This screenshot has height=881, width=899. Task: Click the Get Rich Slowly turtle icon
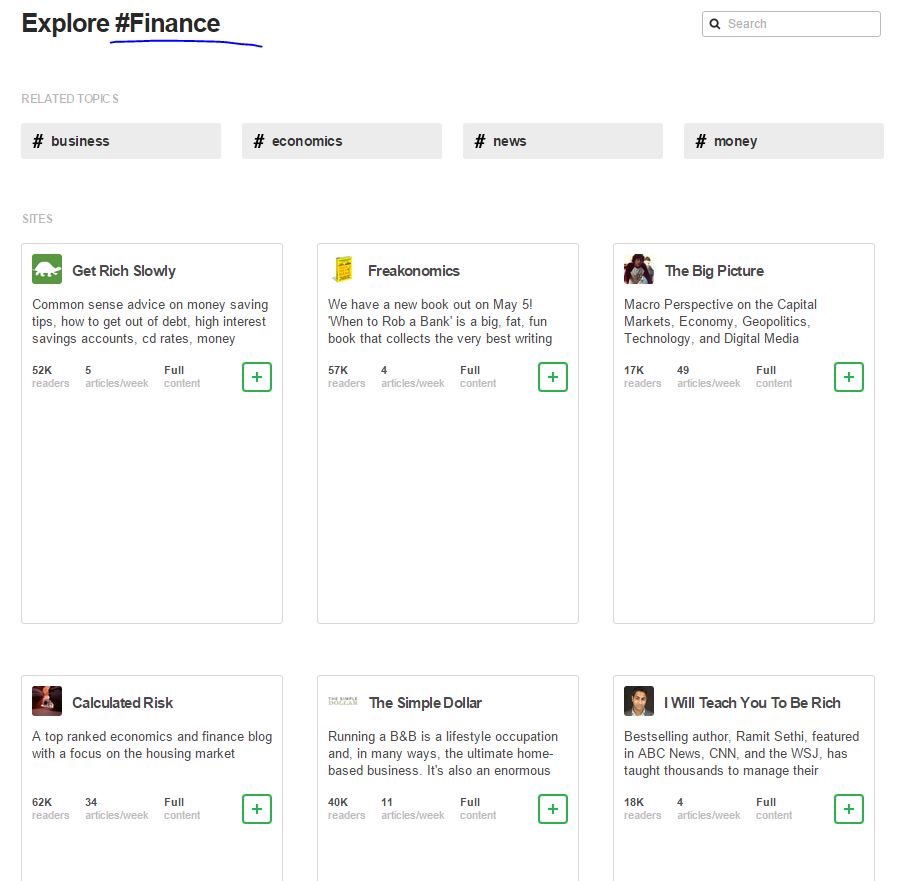tap(47, 270)
